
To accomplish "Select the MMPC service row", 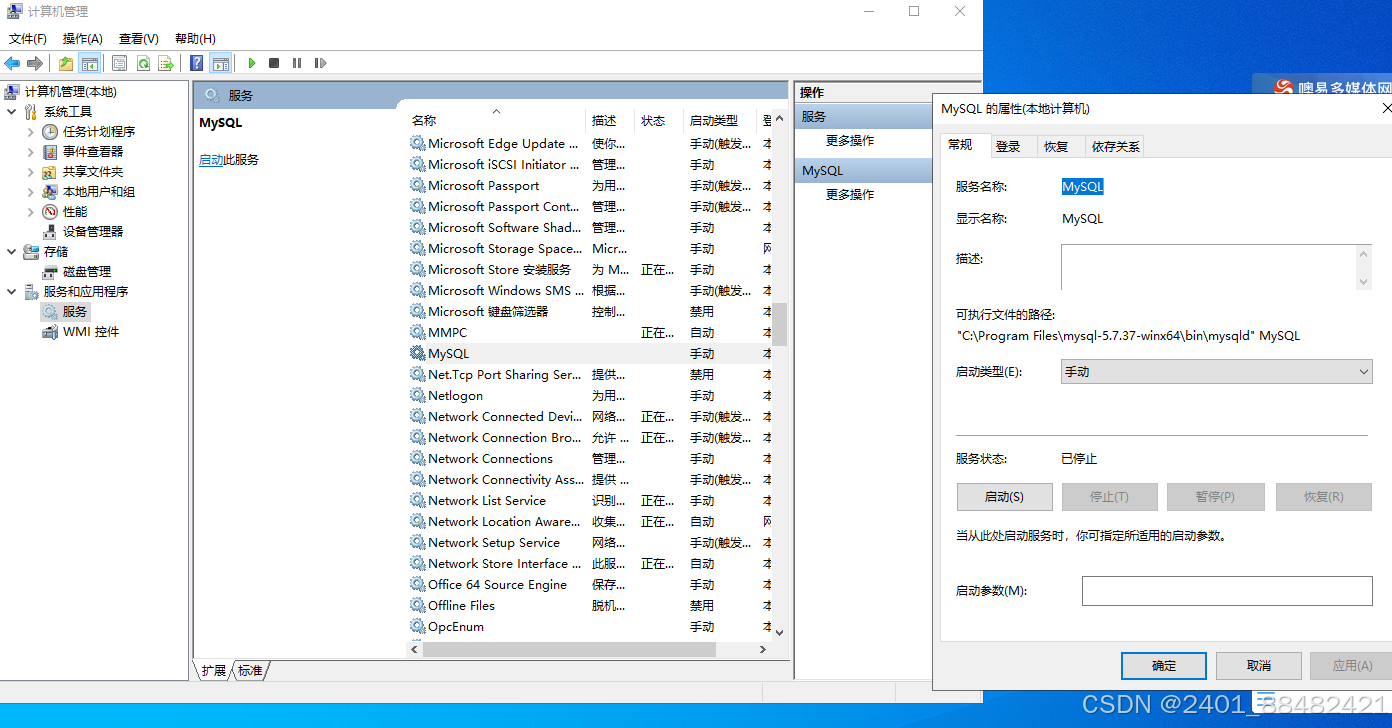I will coord(589,333).
